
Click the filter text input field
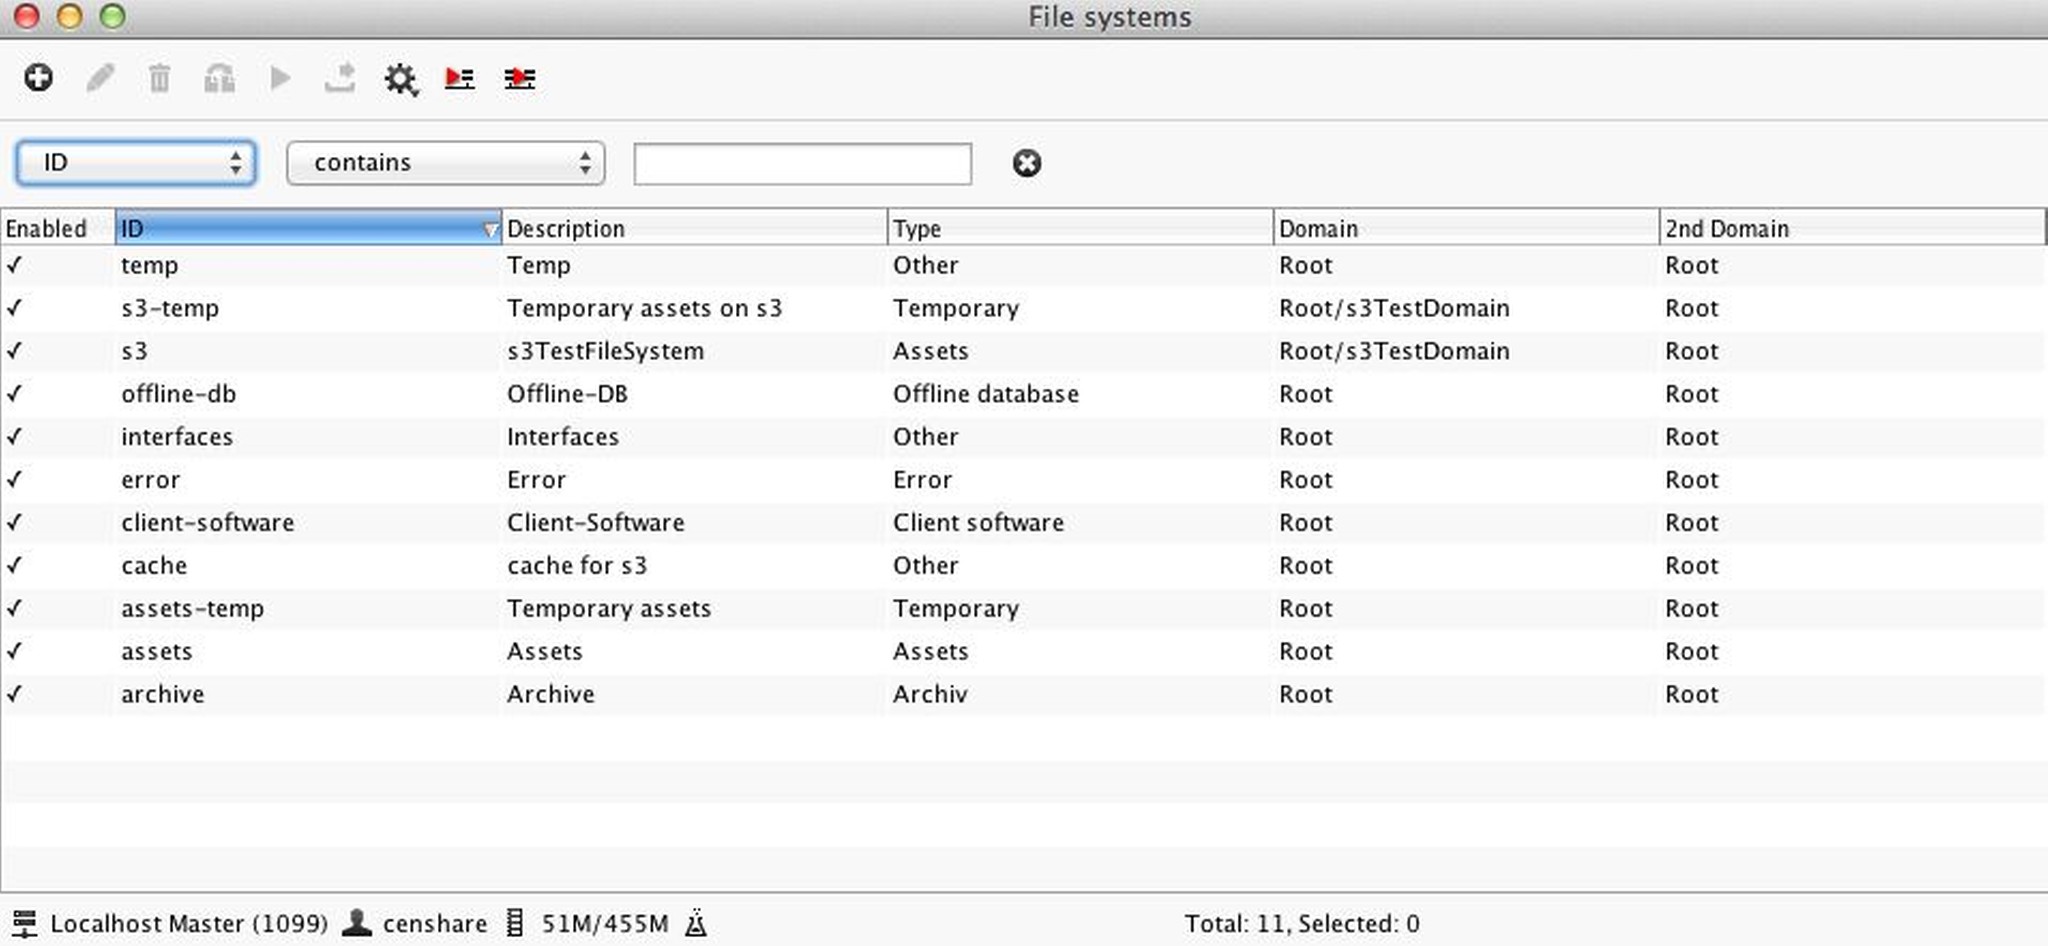pos(802,164)
